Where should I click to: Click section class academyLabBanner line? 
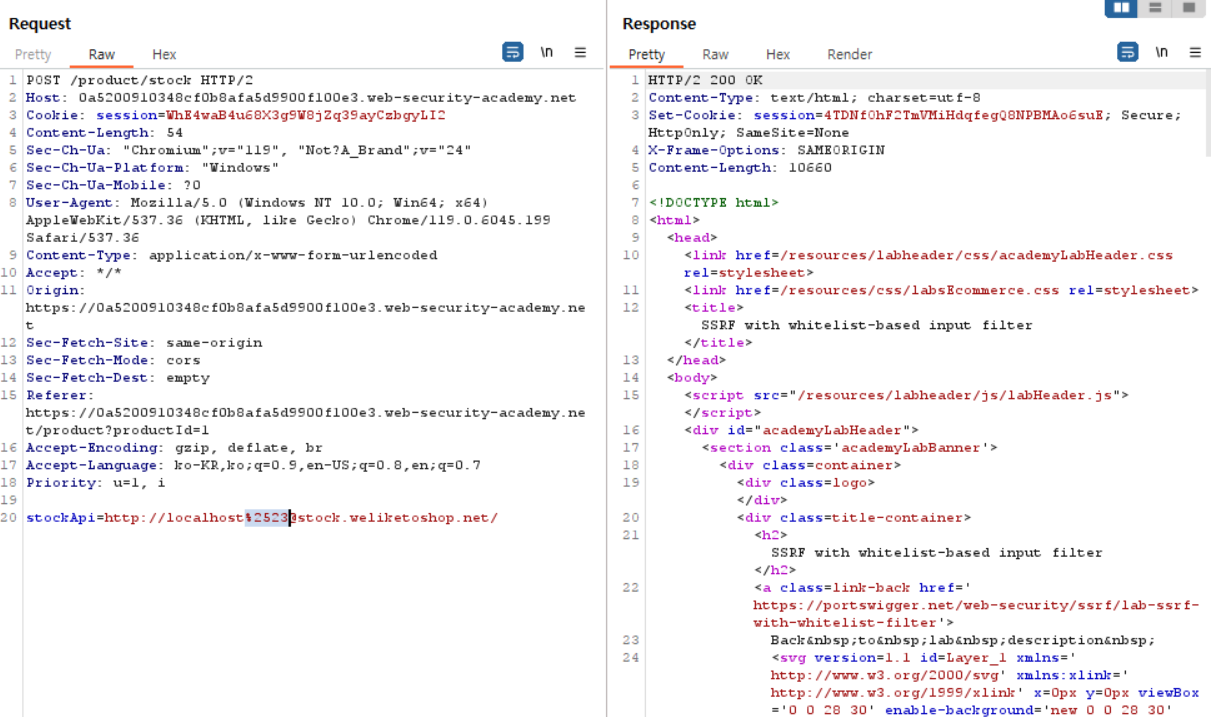pyautogui.click(x=849, y=448)
